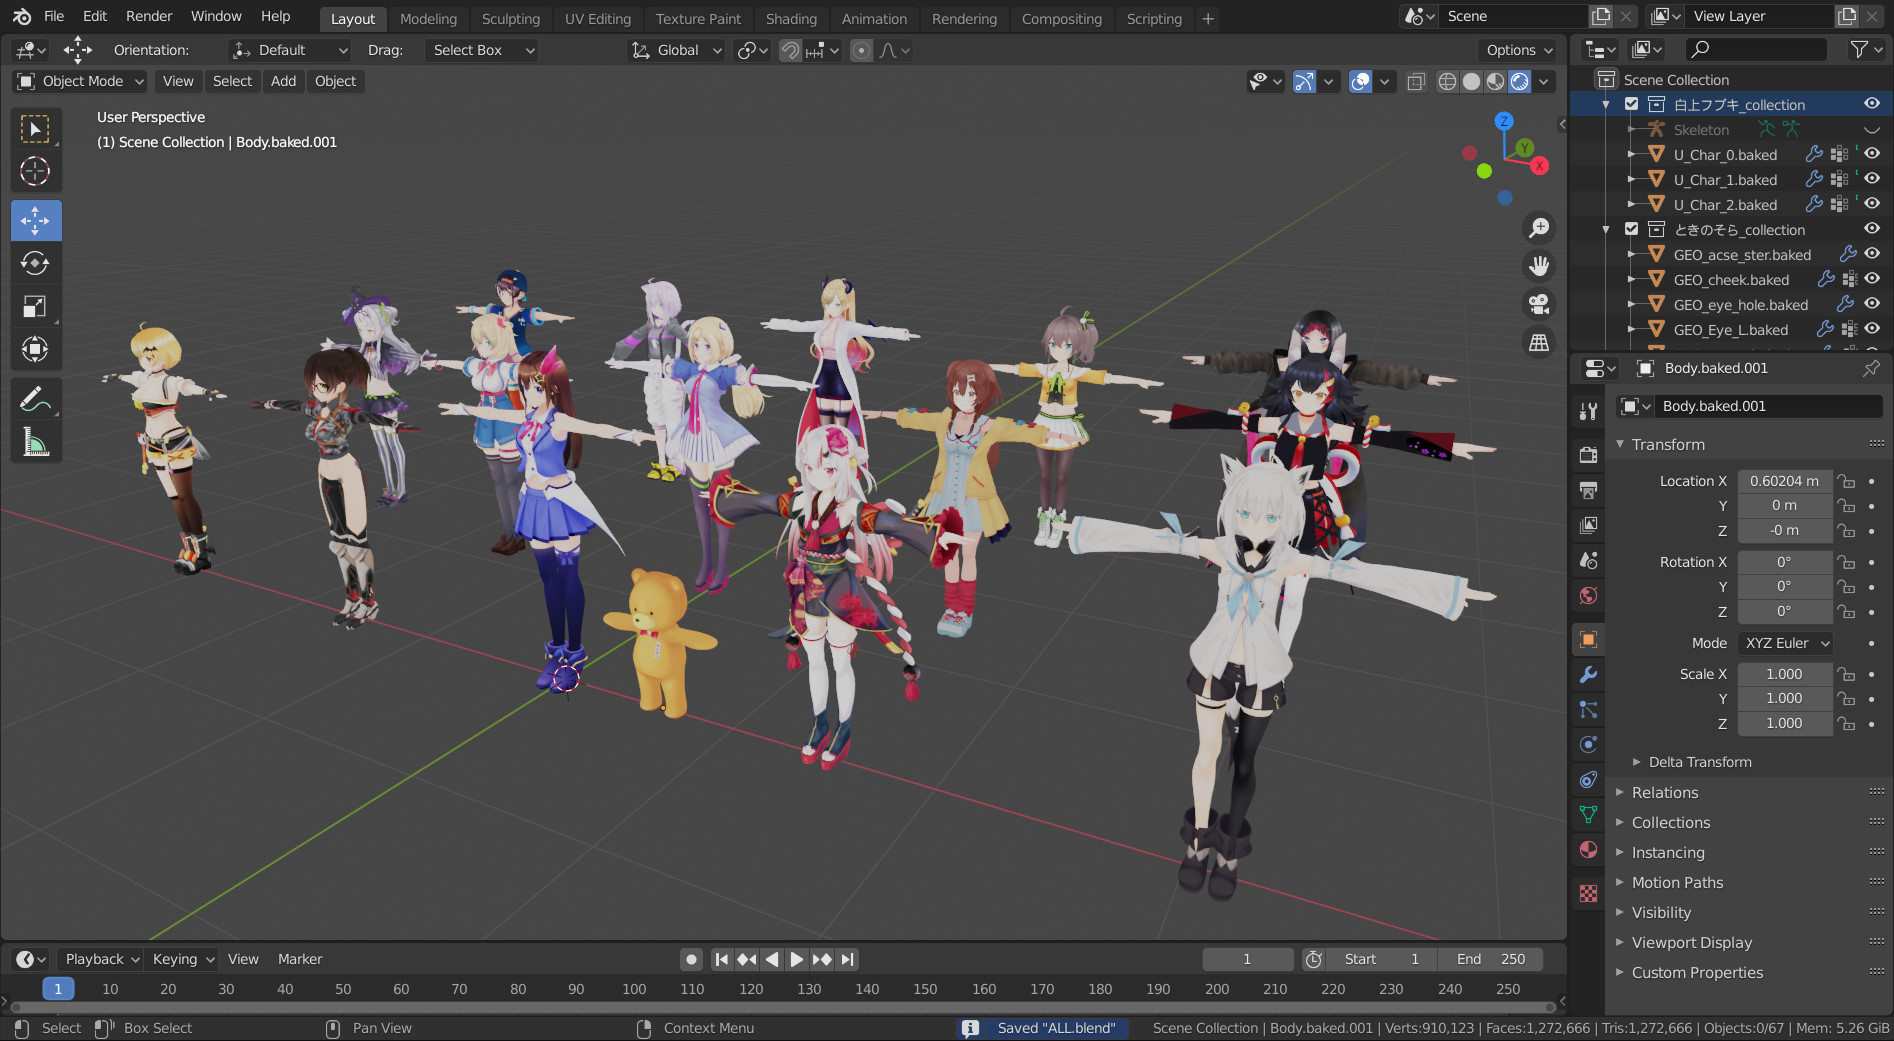The image size is (1894, 1041).
Task: Switch viewport to wireframe shading
Action: click(1447, 82)
